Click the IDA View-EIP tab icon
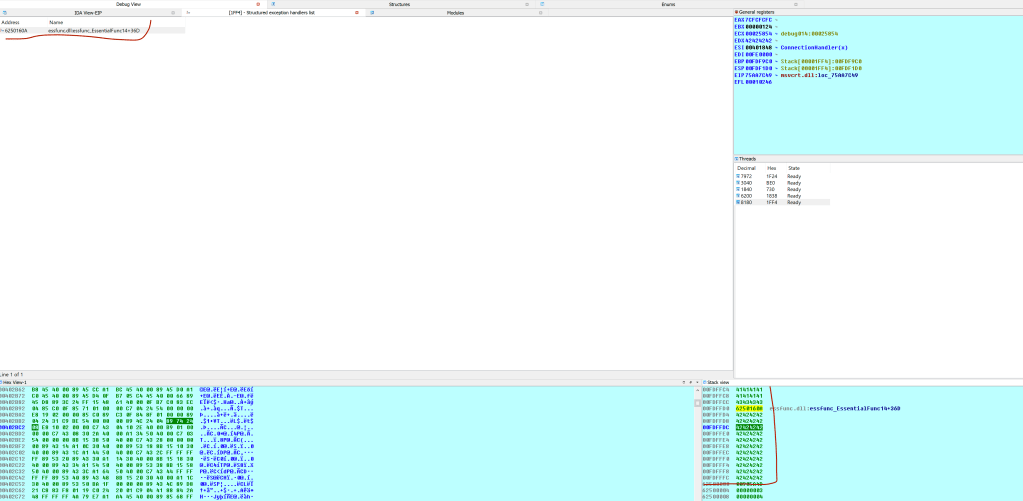The image size is (1023, 501). (x=4, y=12)
